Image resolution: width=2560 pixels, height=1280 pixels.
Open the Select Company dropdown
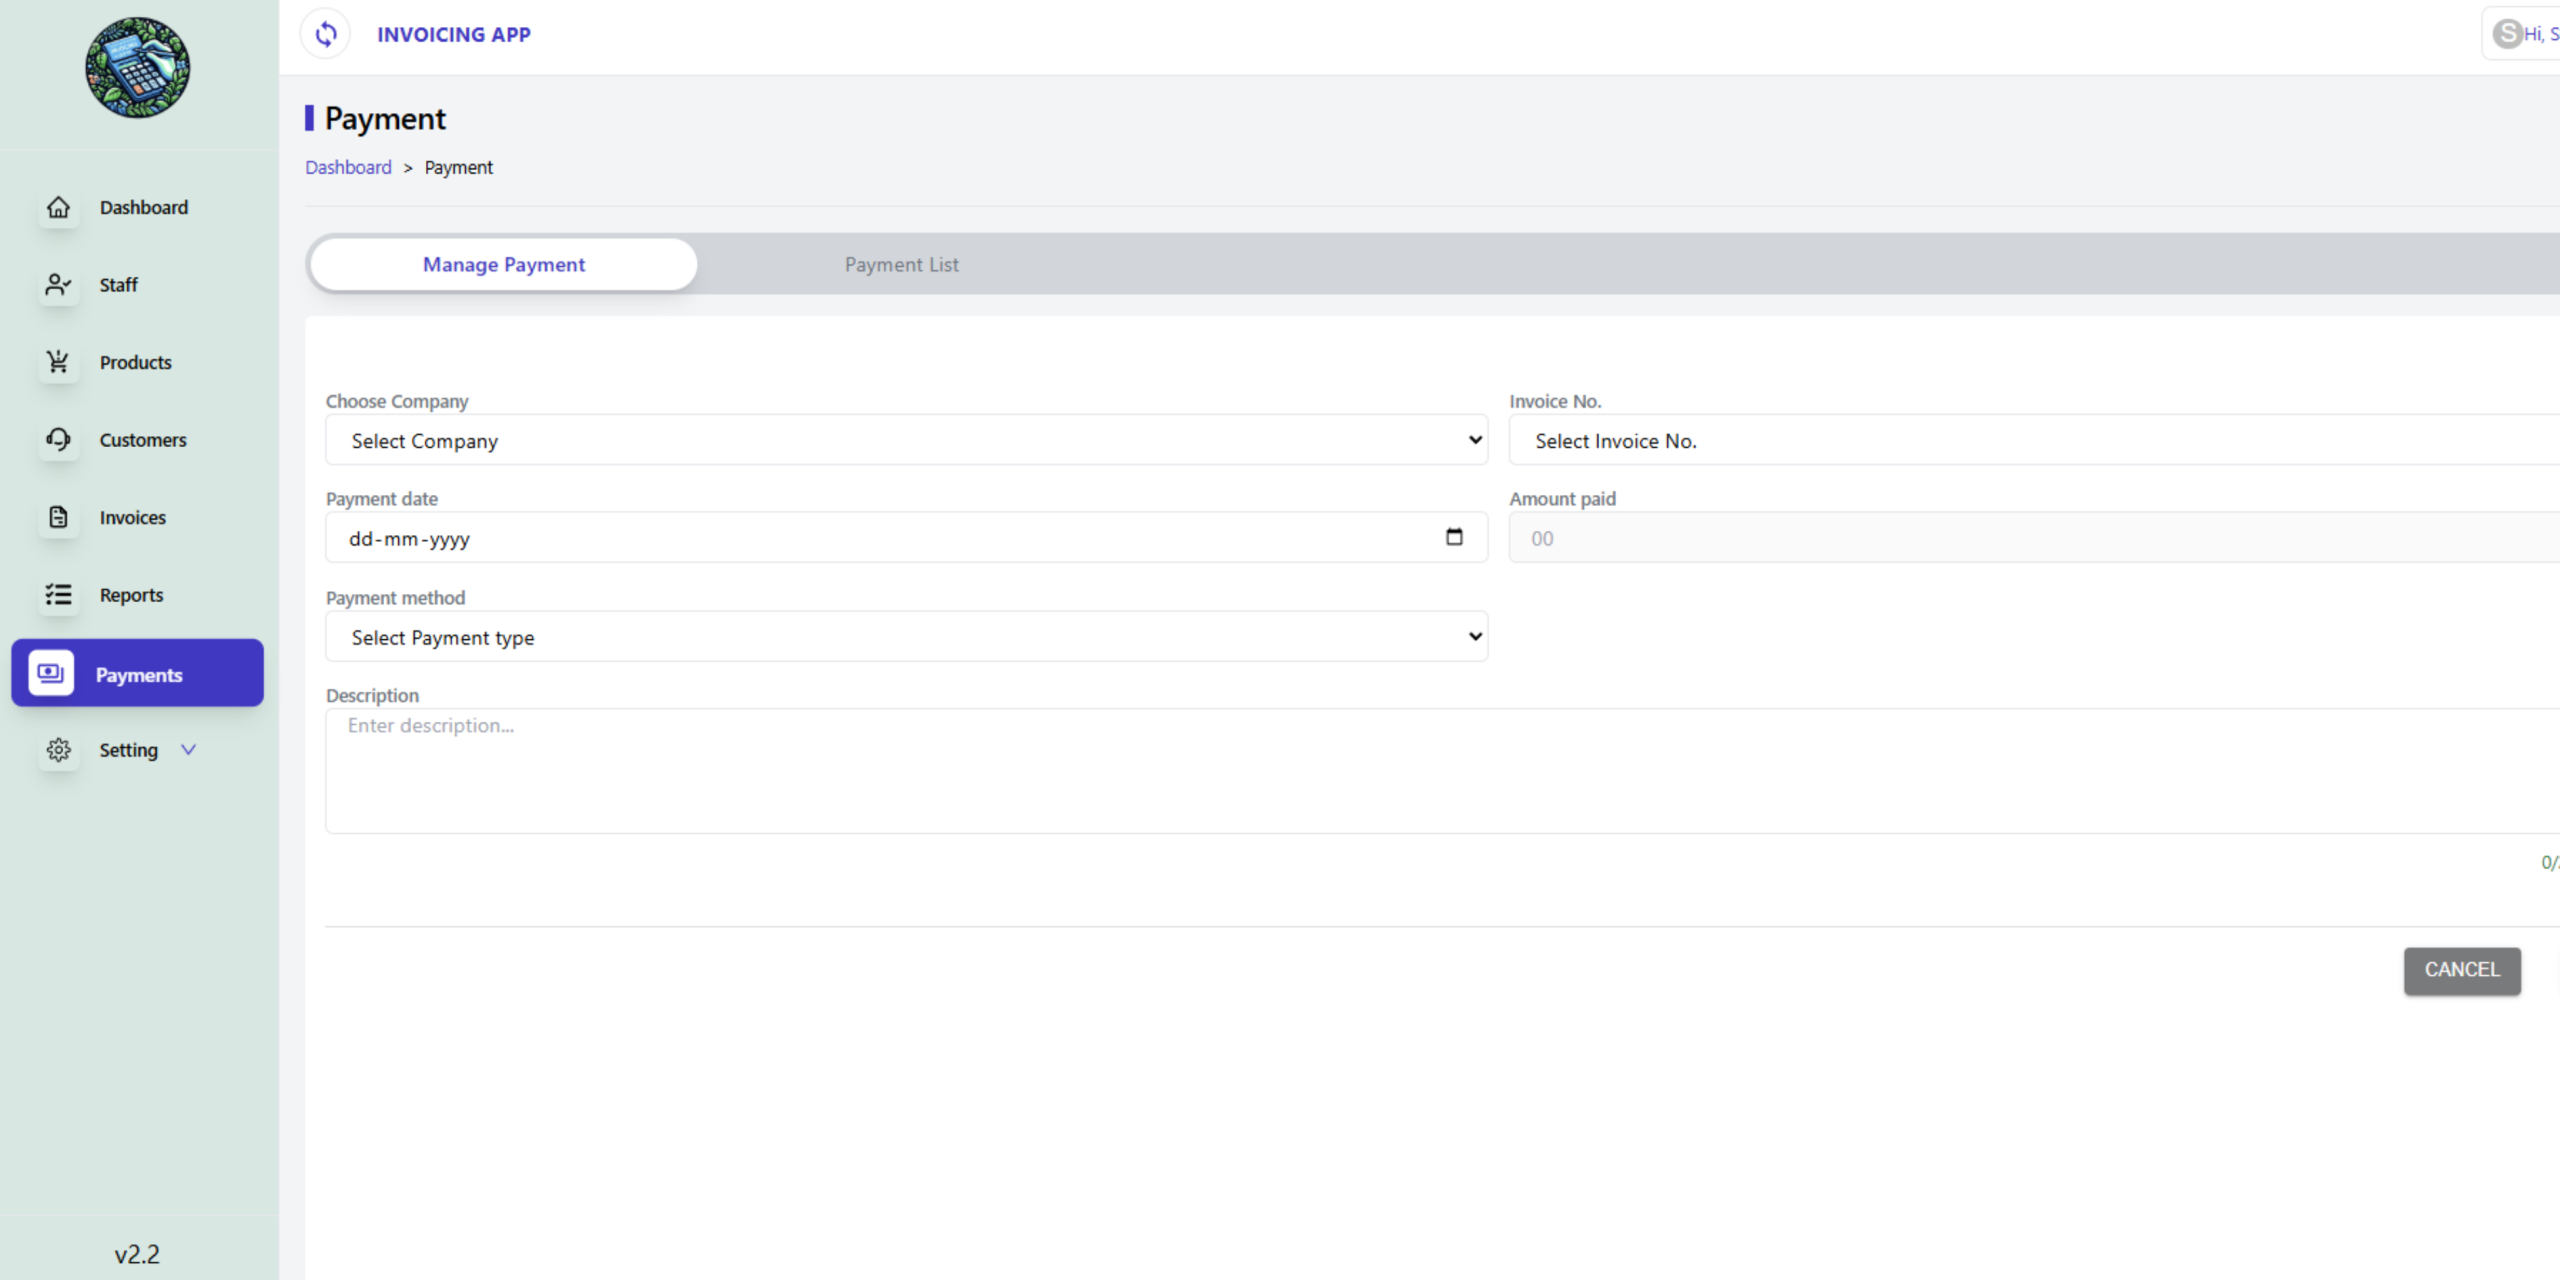pos(906,441)
